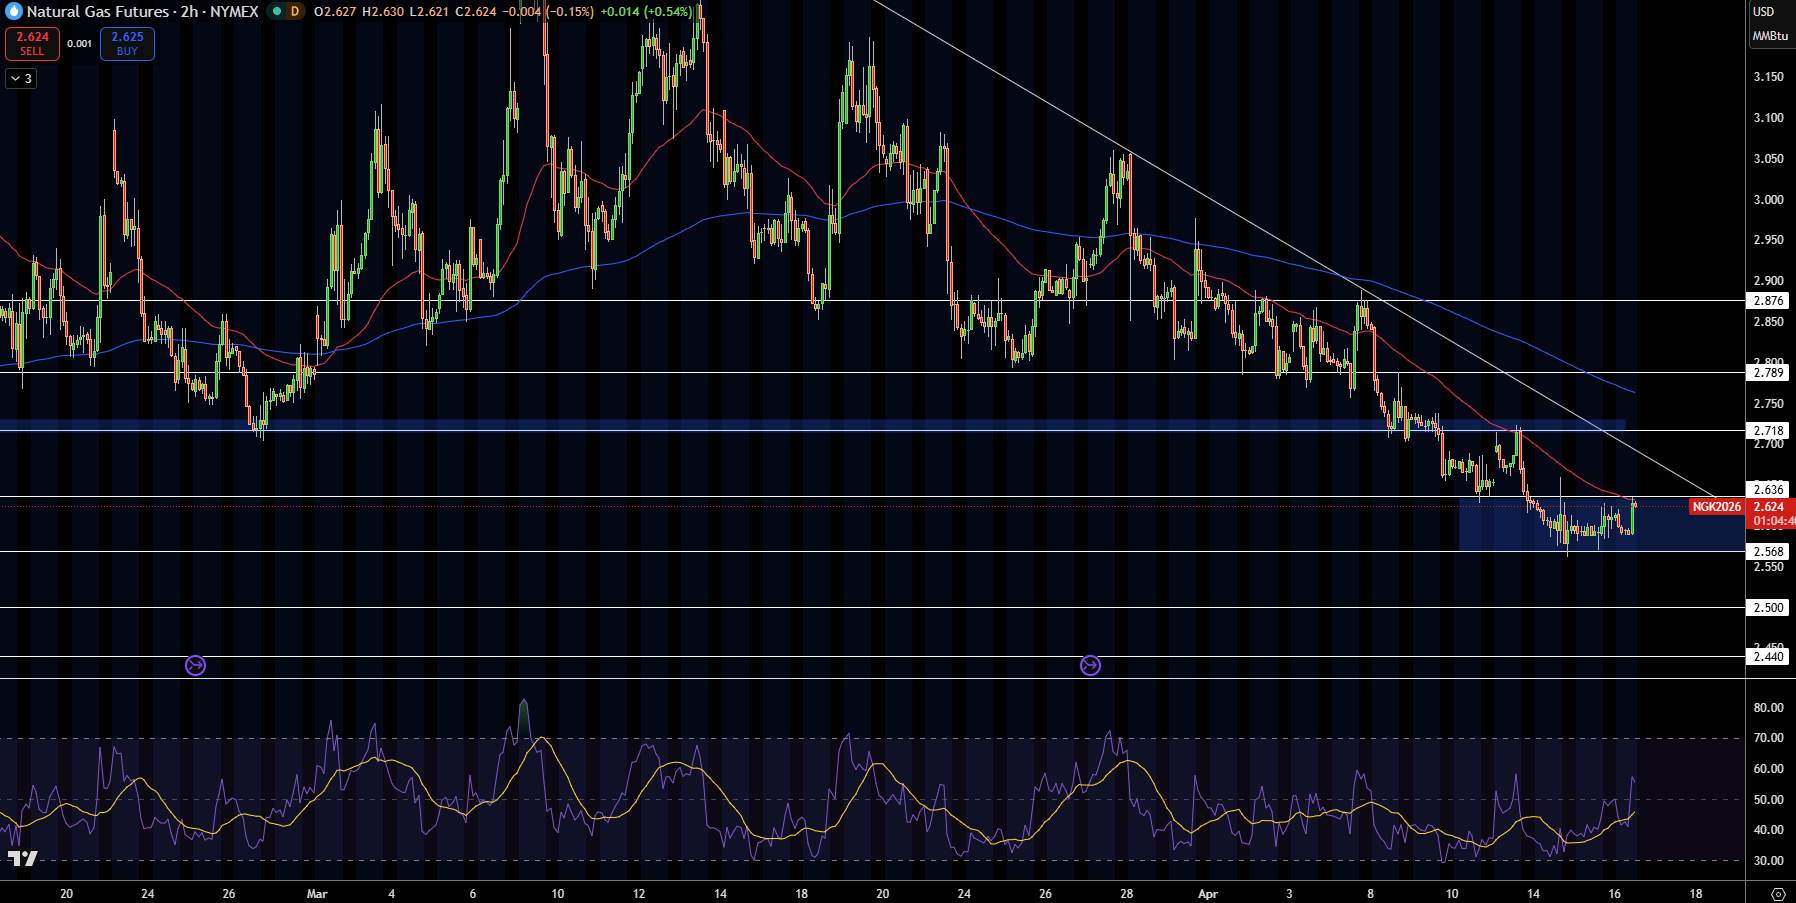Click the 70.00 RSI scale label
The height and width of the screenshot is (903, 1796).
pos(1768,738)
